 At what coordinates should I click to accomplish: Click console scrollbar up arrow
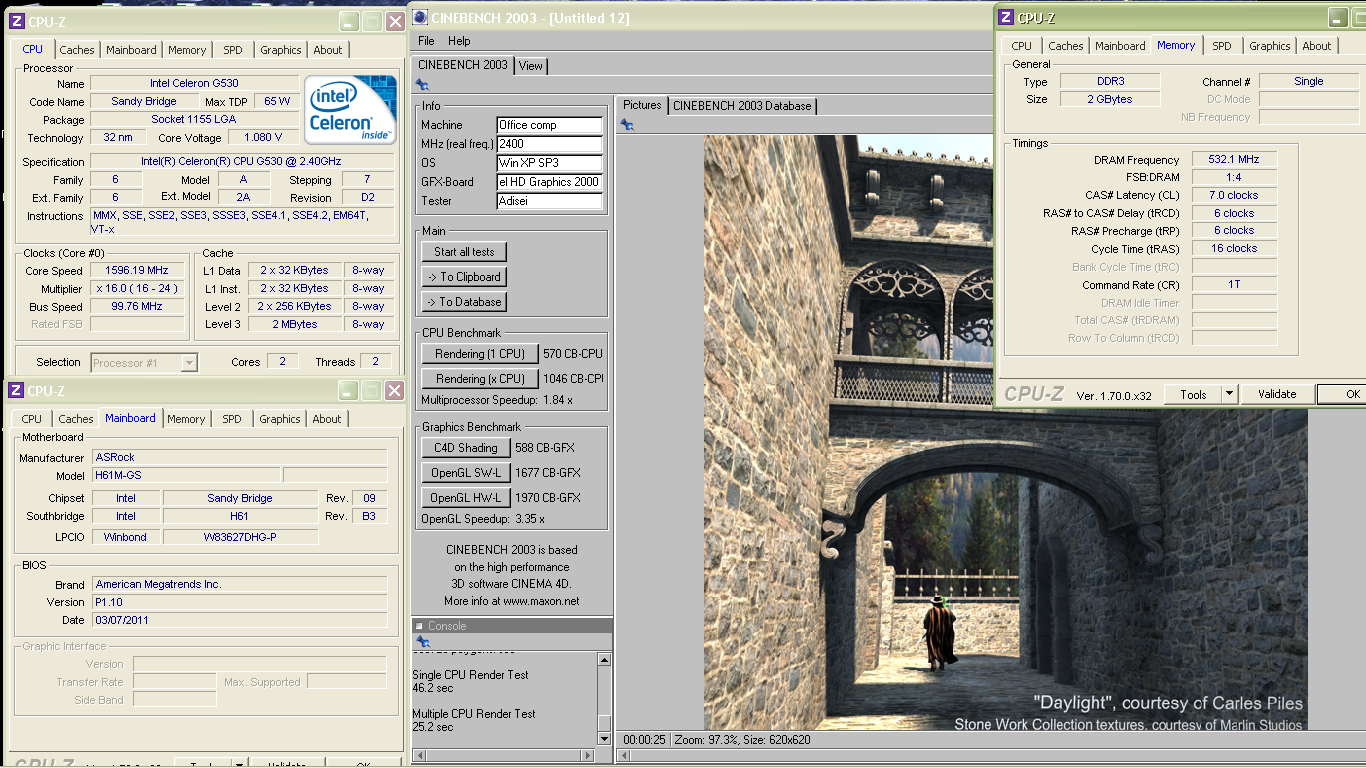pyautogui.click(x=604, y=660)
